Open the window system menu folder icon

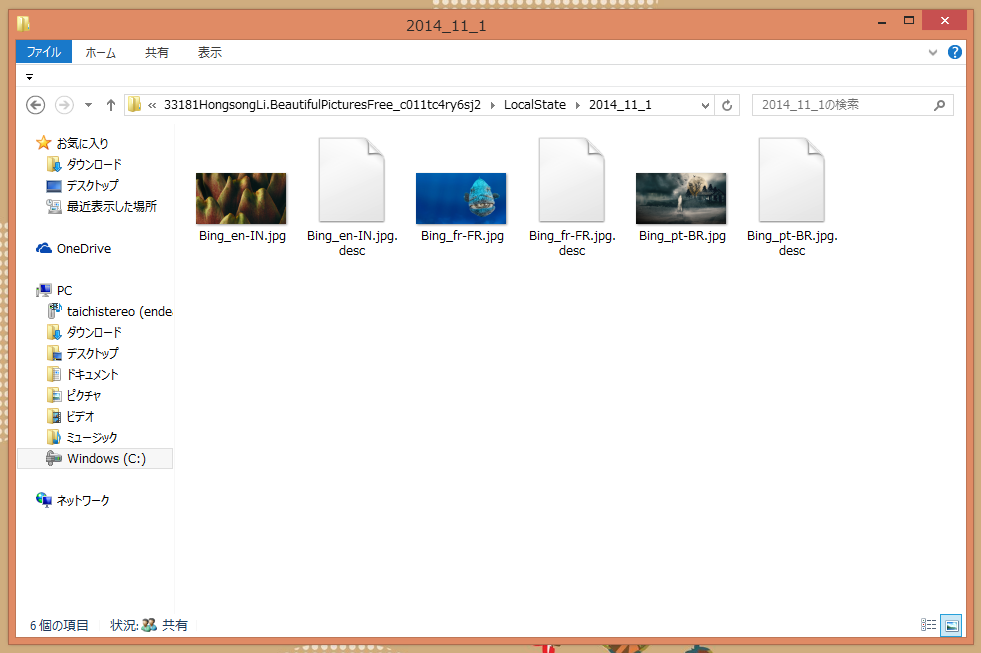(x=24, y=24)
